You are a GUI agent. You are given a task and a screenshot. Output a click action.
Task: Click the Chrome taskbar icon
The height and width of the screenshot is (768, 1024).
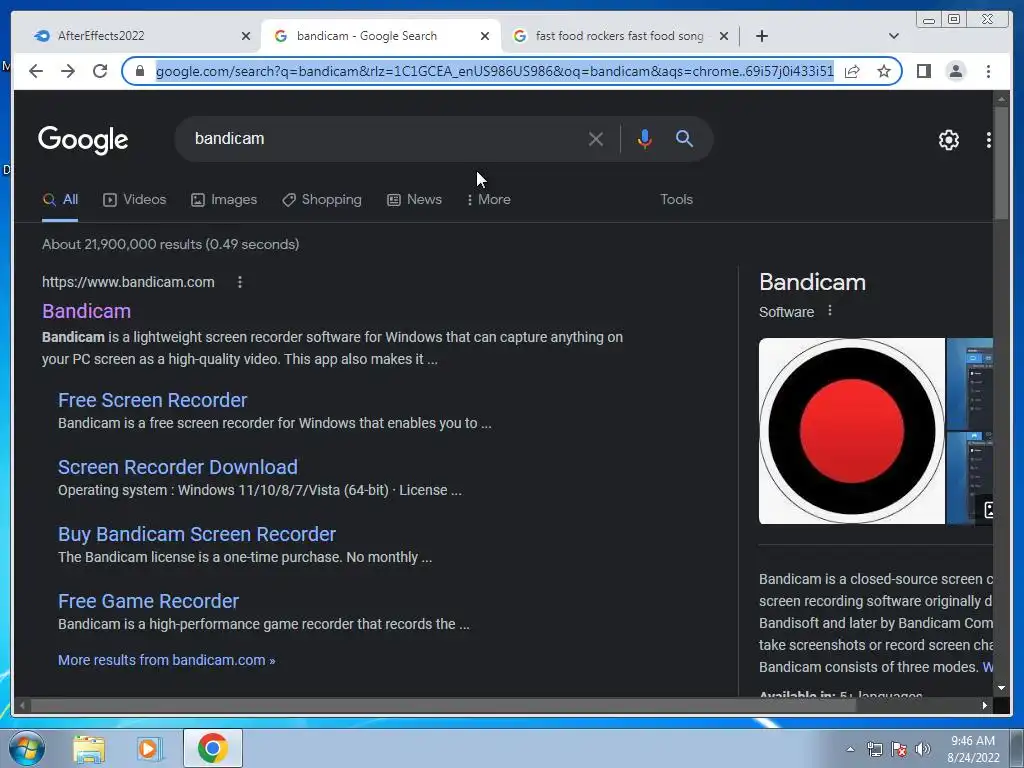pyautogui.click(x=213, y=748)
